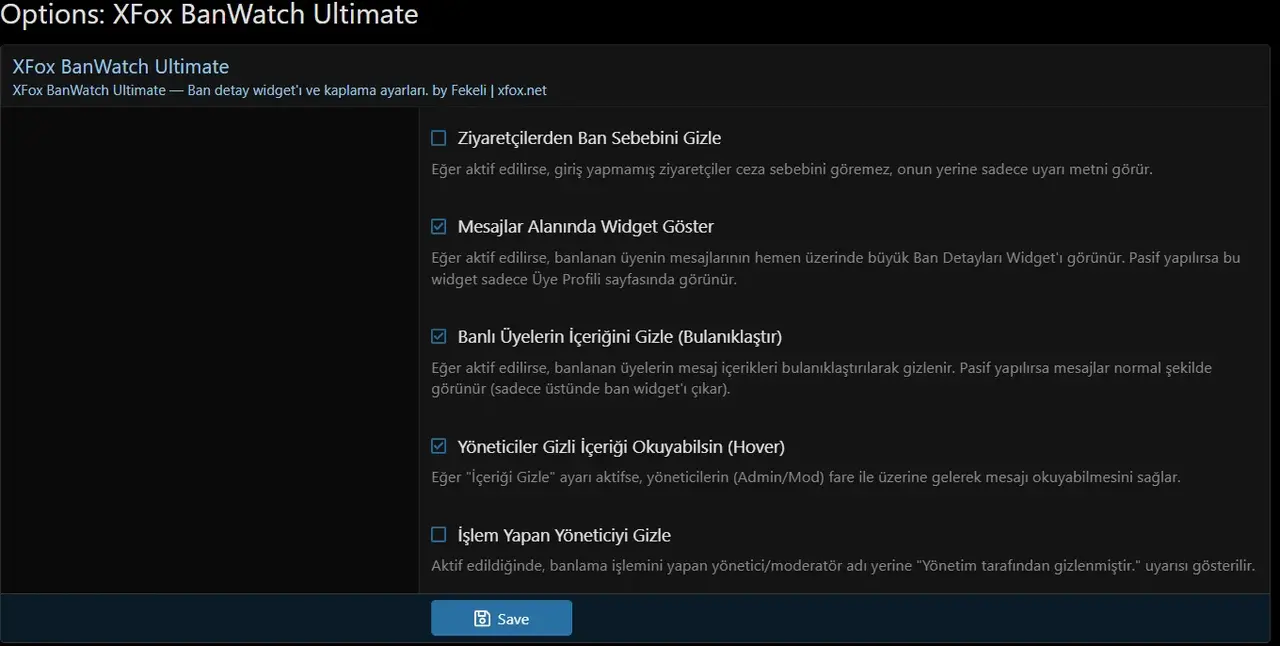This screenshot has height=646, width=1280.
Task: Click the Save button
Action: click(x=501, y=618)
